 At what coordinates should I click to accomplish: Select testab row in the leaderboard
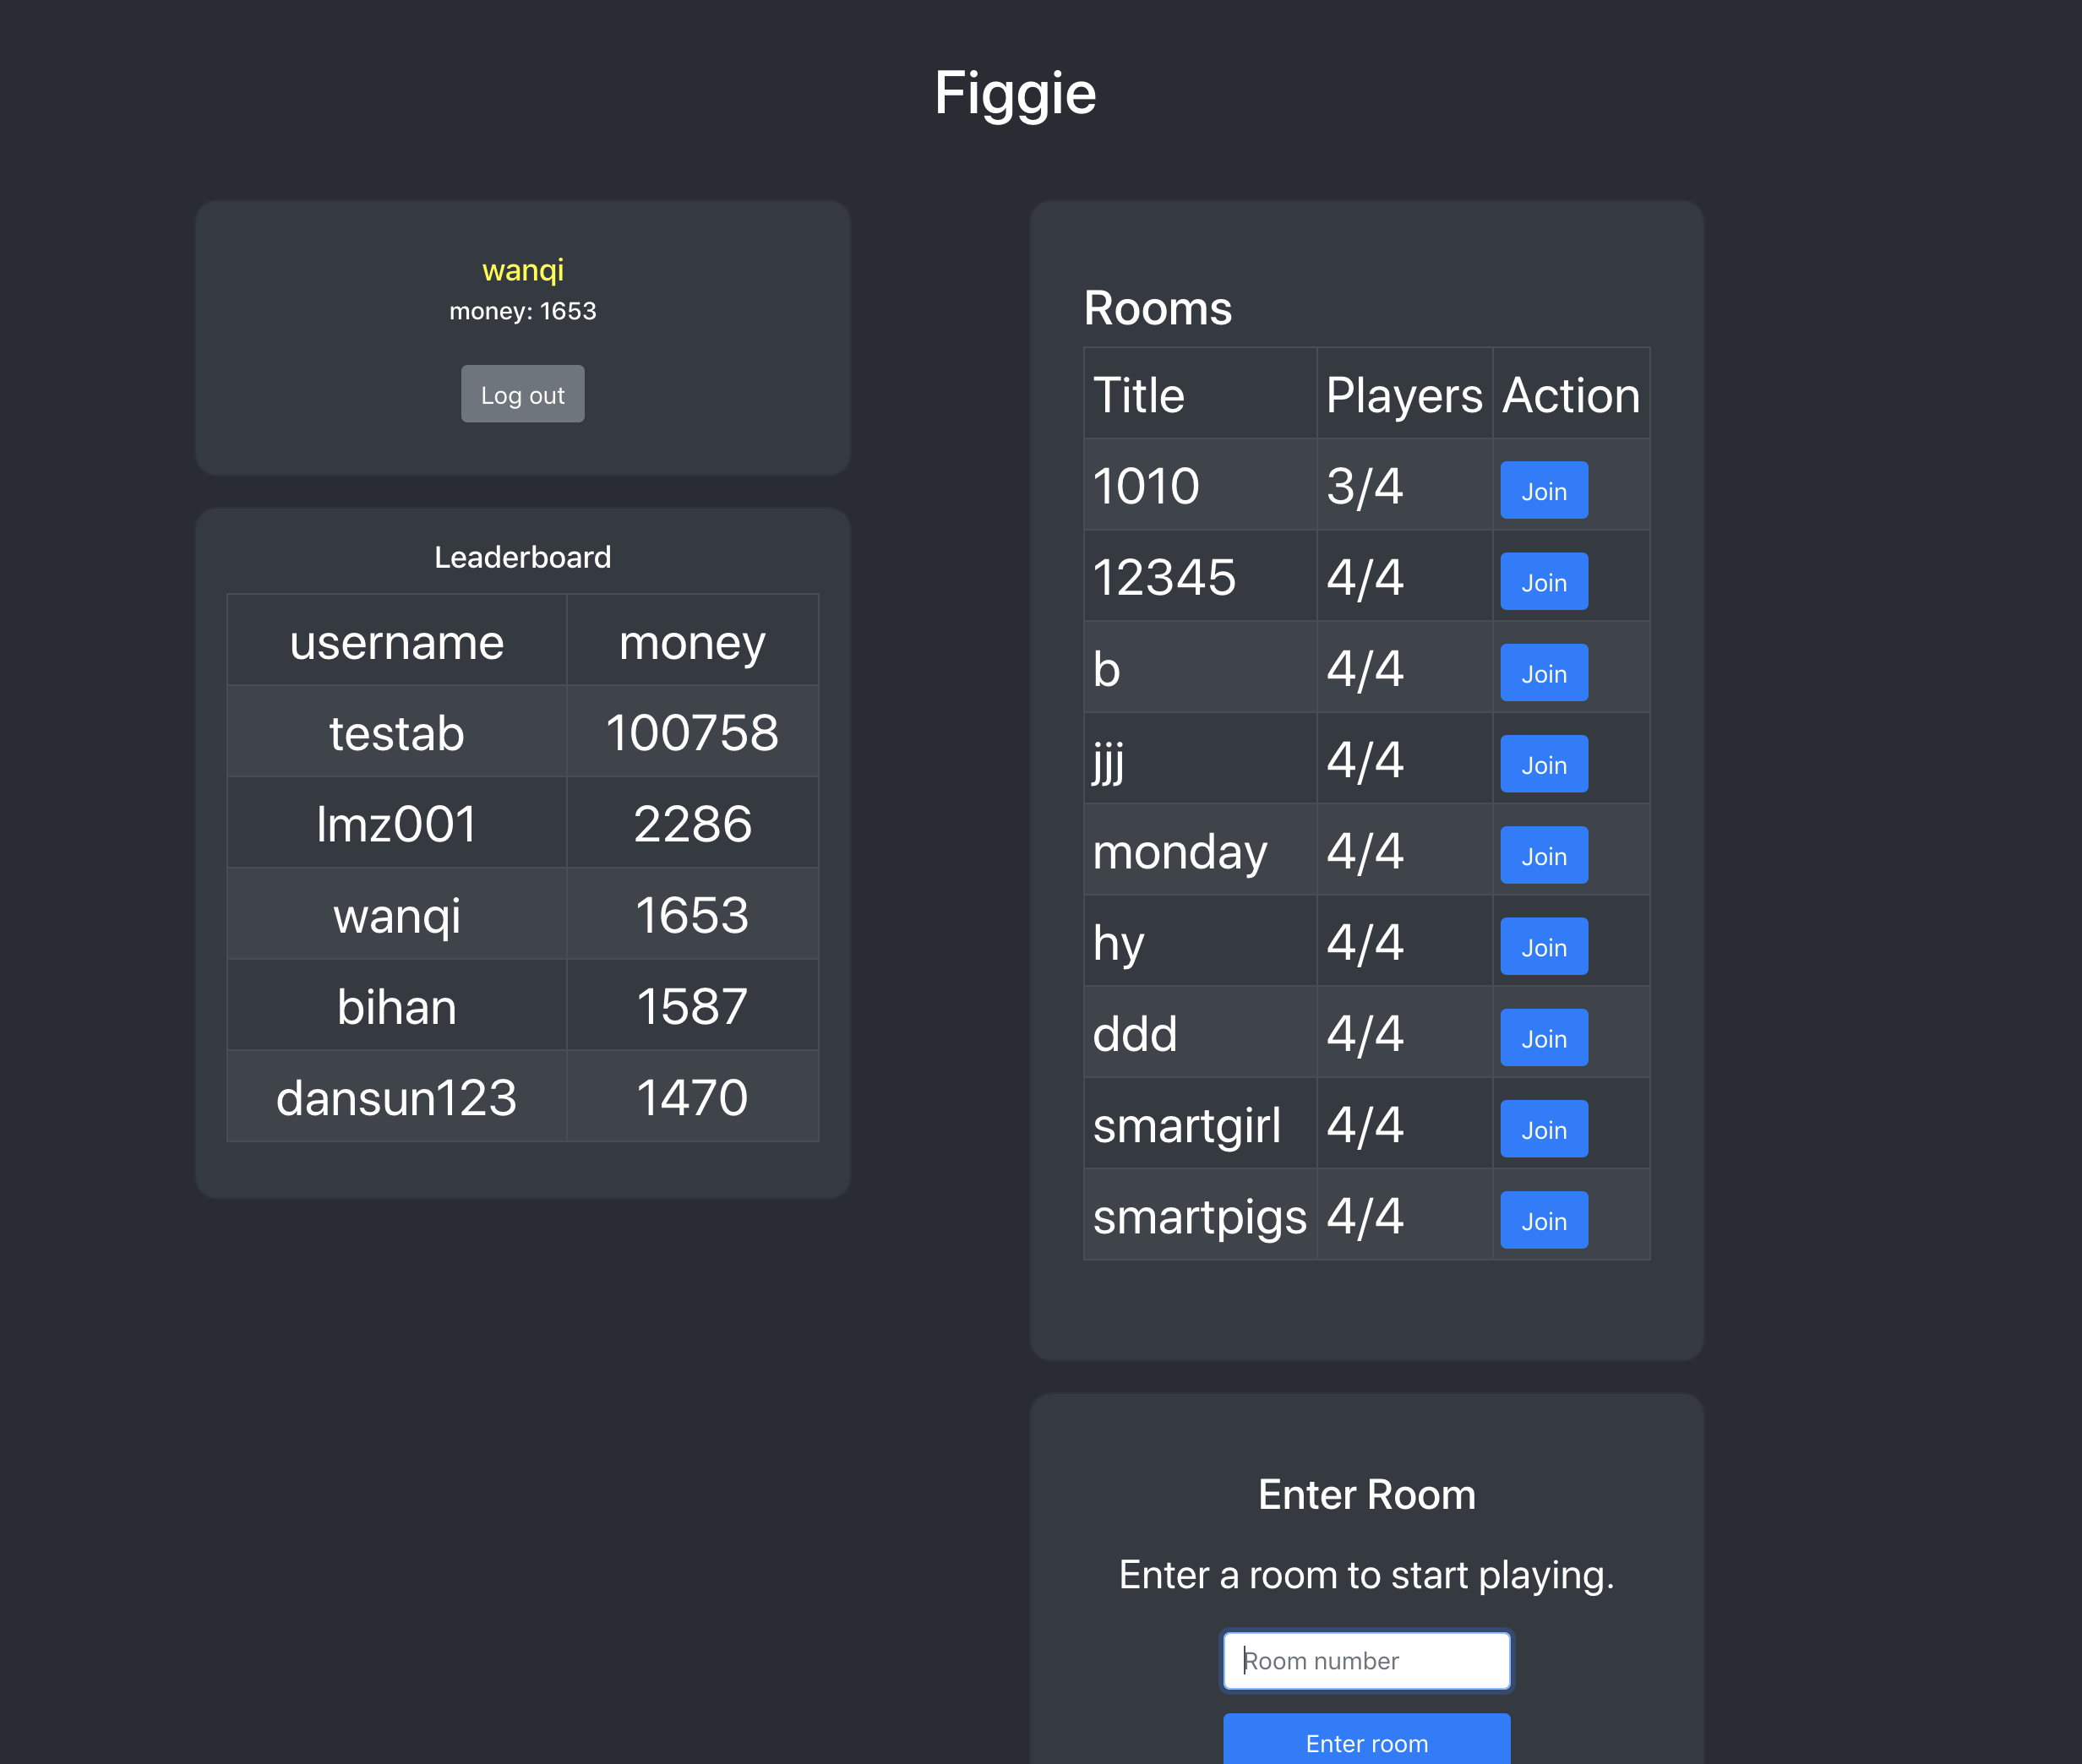pyautogui.click(x=397, y=732)
